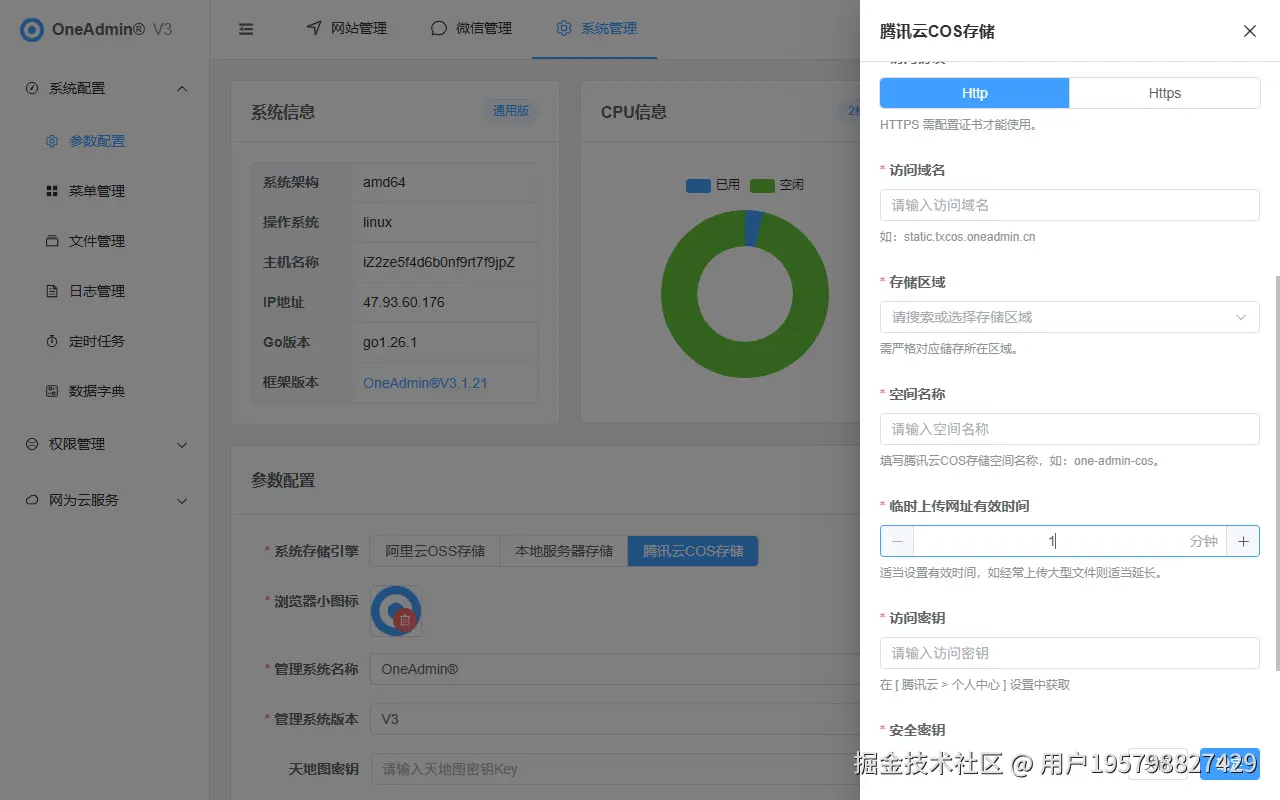
Task: Click the 管理系统版本 field containing V3
Action: (x=615, y=719)
